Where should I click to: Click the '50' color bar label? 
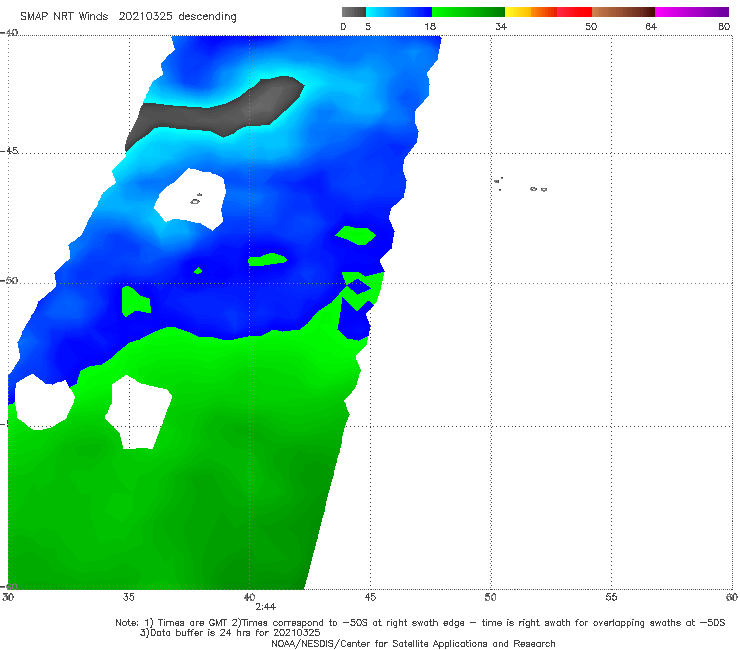[x=591, y=26]
